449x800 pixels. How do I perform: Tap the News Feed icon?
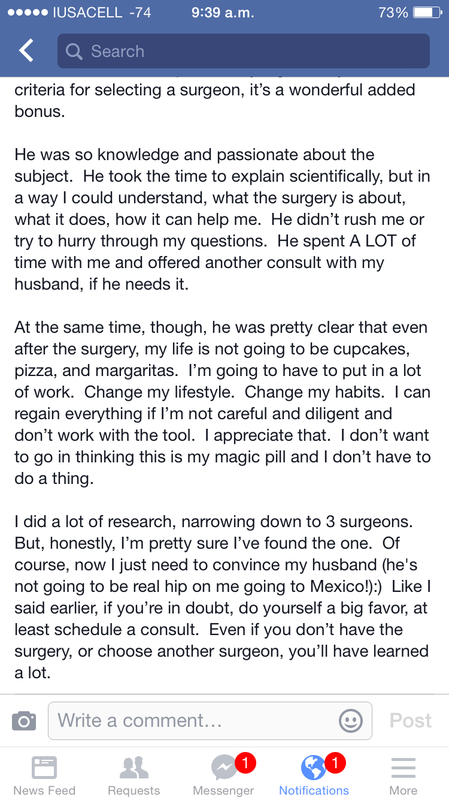(x=44, y=767)
